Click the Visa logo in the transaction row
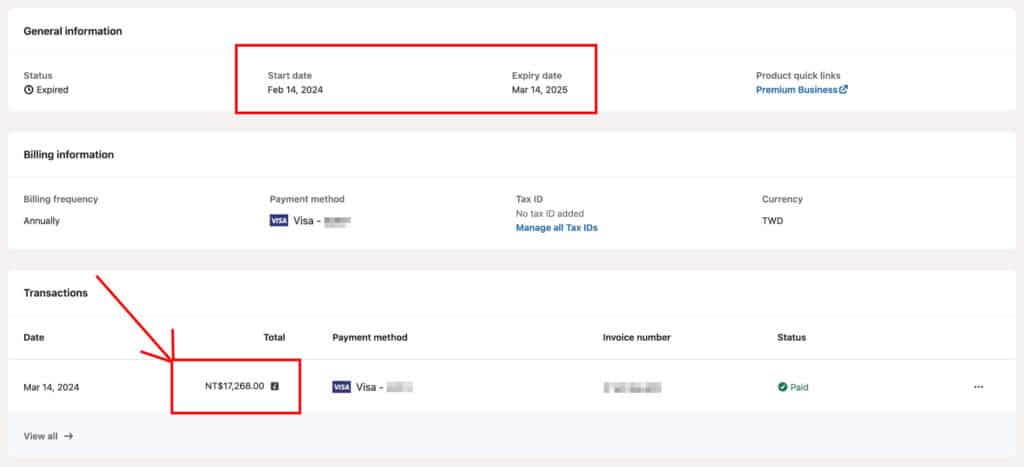This screenshot has height=467, width=1024. (342, 387)
